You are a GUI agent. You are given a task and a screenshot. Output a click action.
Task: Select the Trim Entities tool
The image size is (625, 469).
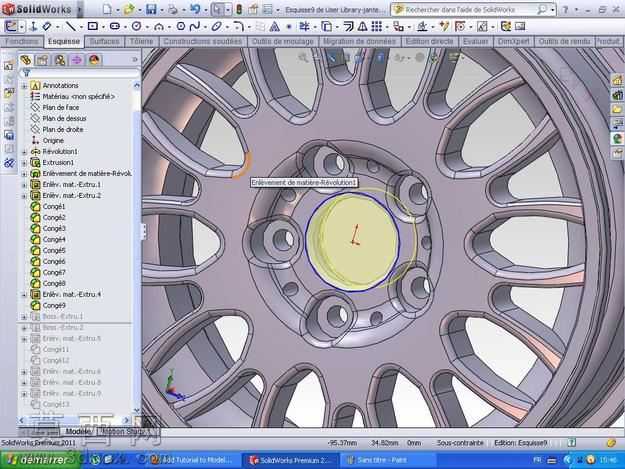[305, 26]
